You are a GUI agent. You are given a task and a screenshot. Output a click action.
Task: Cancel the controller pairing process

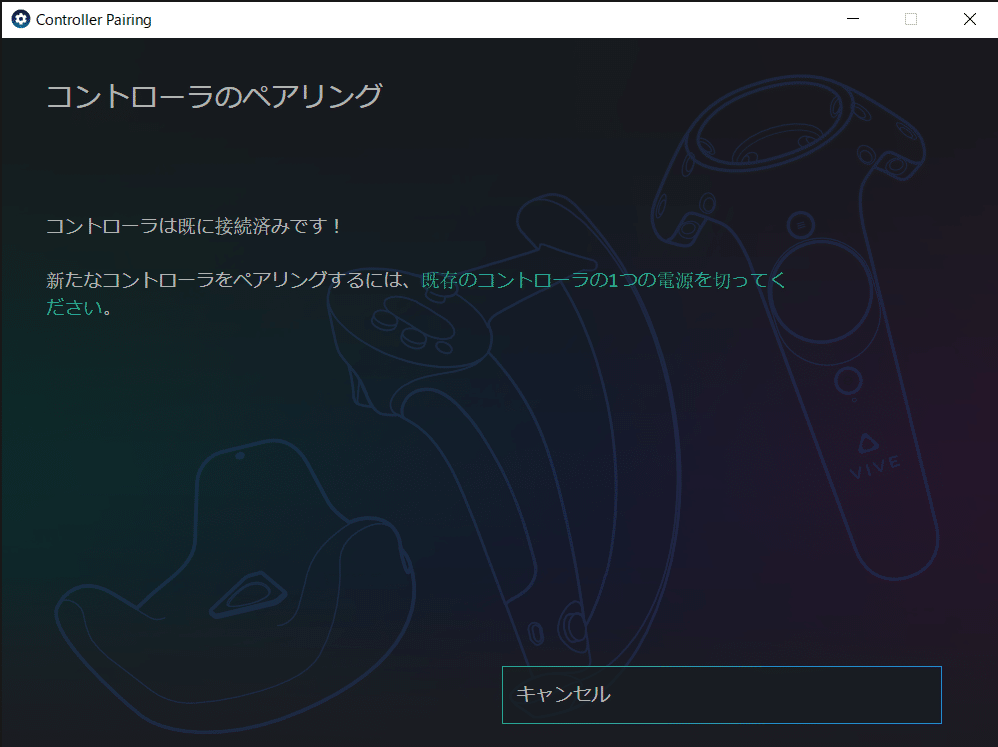point(720,694)
